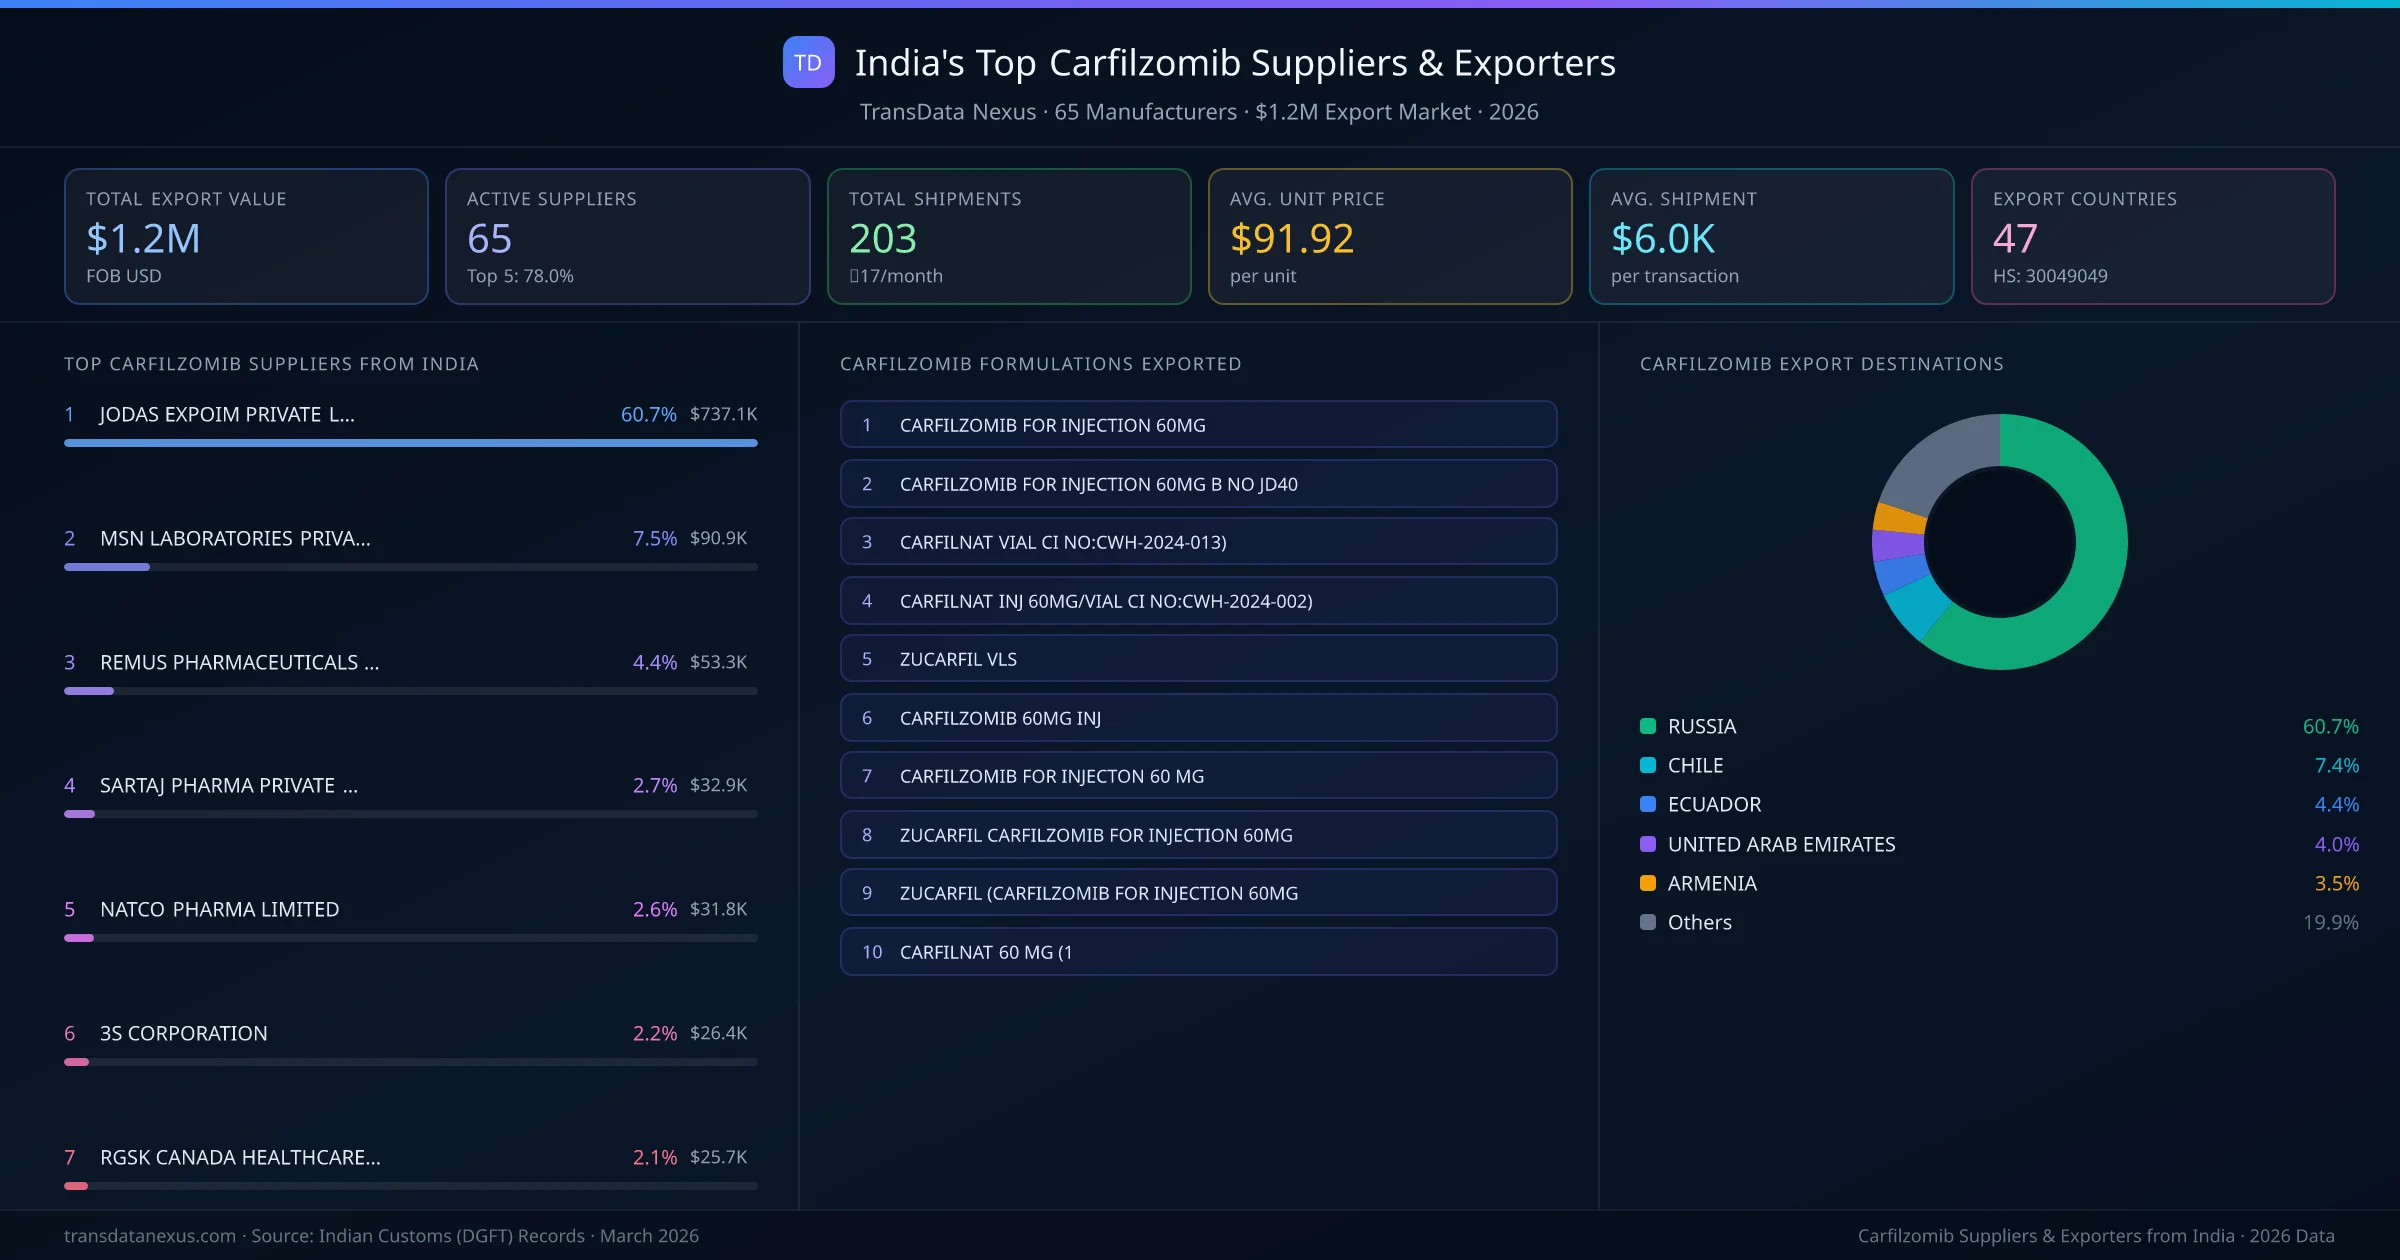Click the Armenia orange legend swatch

(x=1648, y=883)
